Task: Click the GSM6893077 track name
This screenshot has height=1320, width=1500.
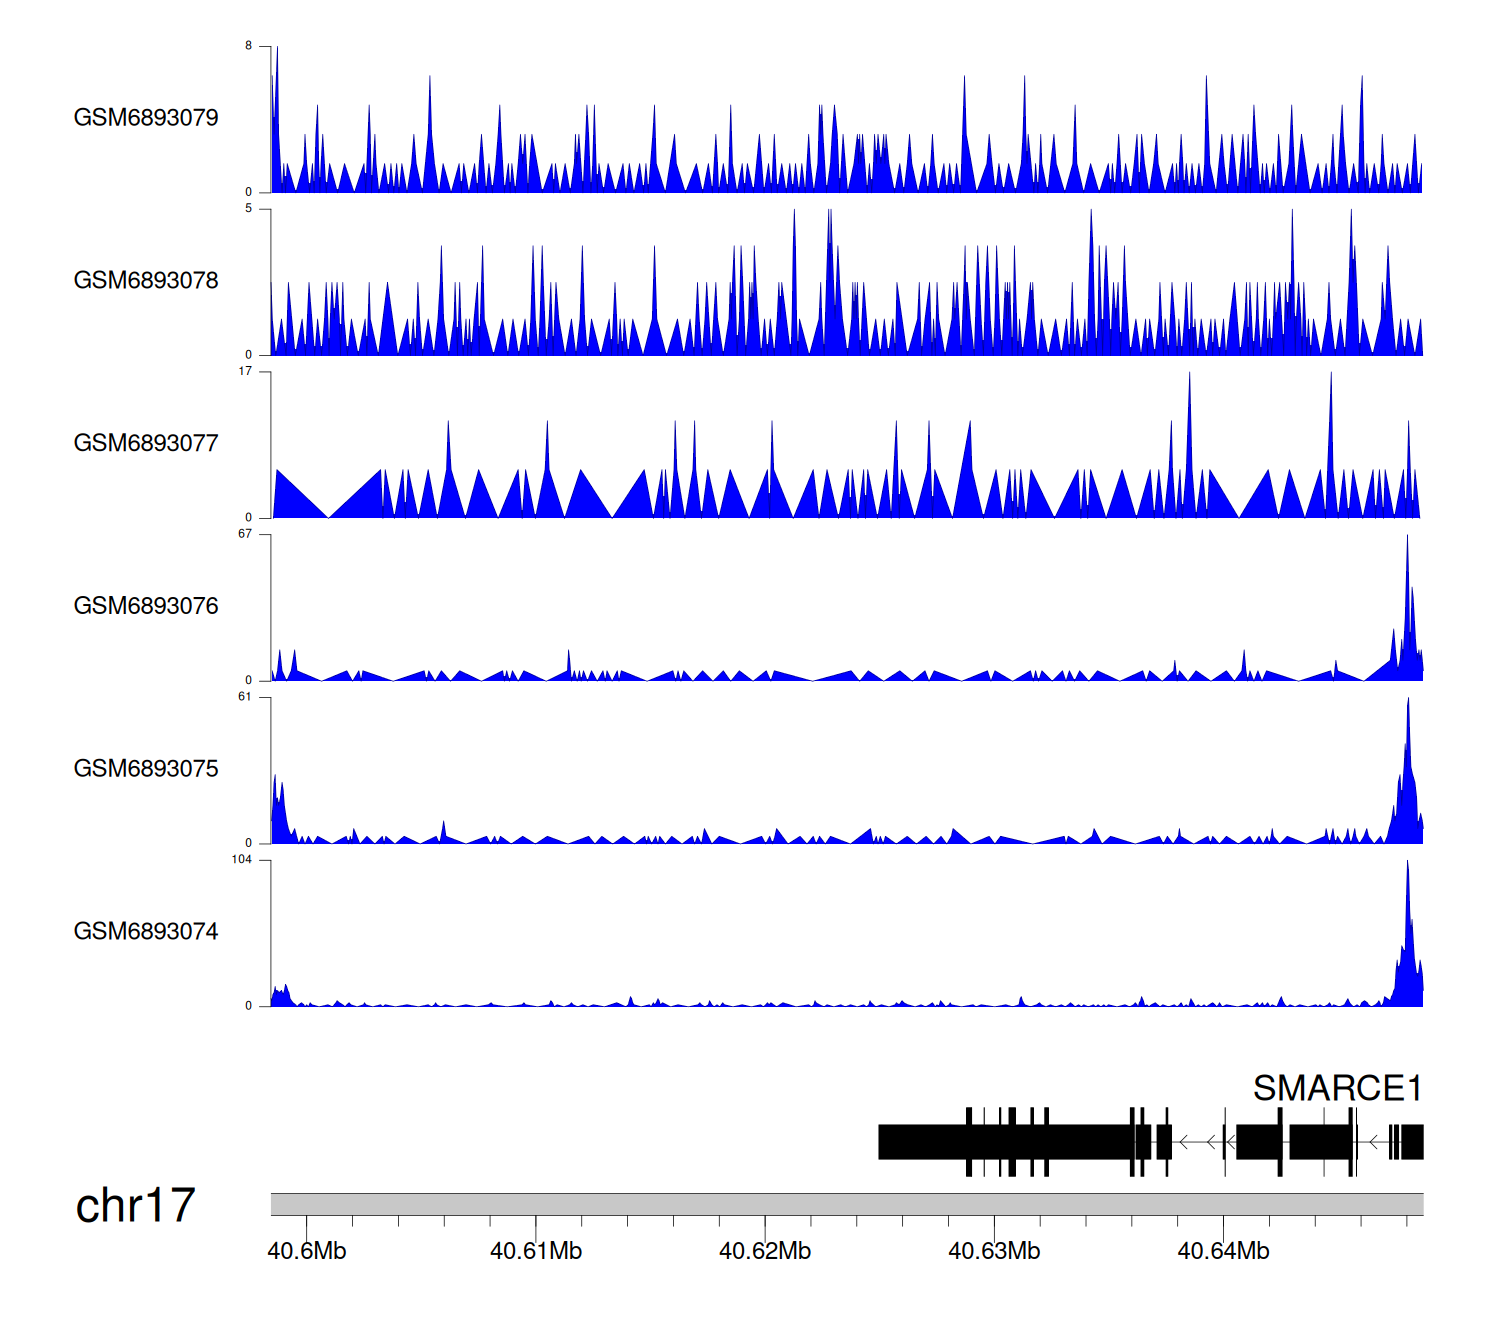Action: tap(146, 444)
